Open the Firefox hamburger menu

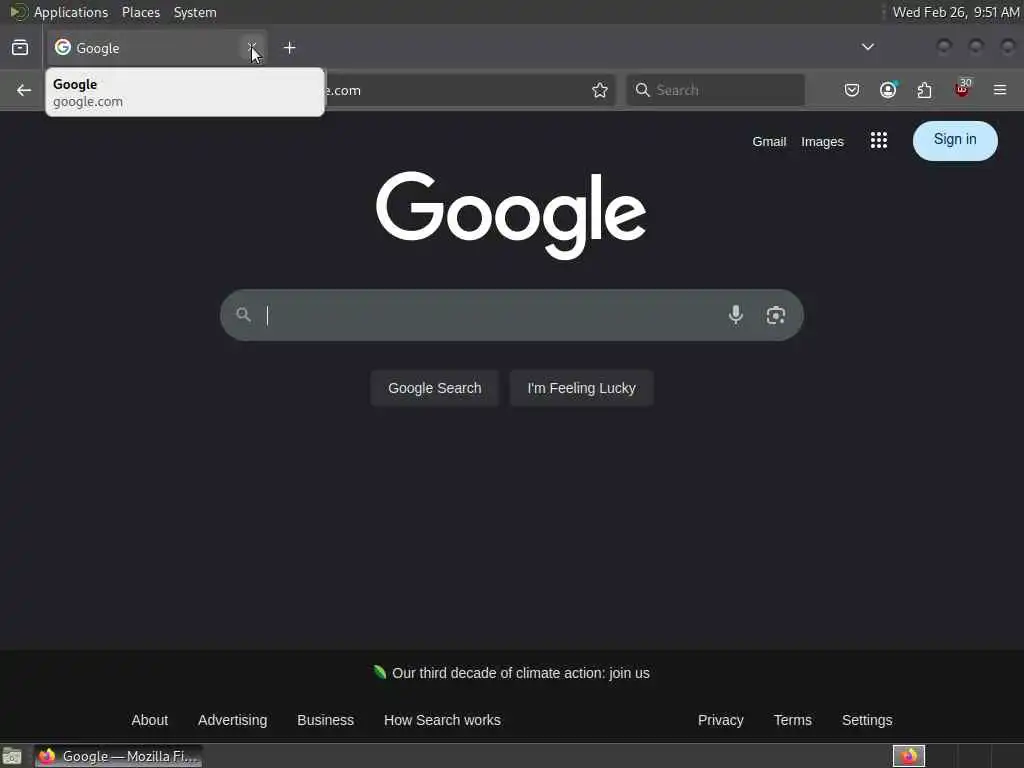point(1000,90)
